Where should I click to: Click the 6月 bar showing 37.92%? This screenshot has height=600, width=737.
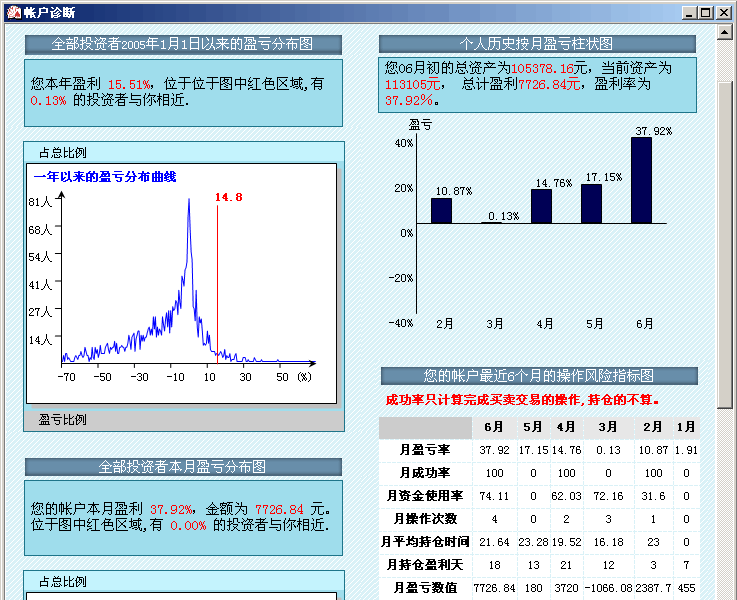point(641,180)
